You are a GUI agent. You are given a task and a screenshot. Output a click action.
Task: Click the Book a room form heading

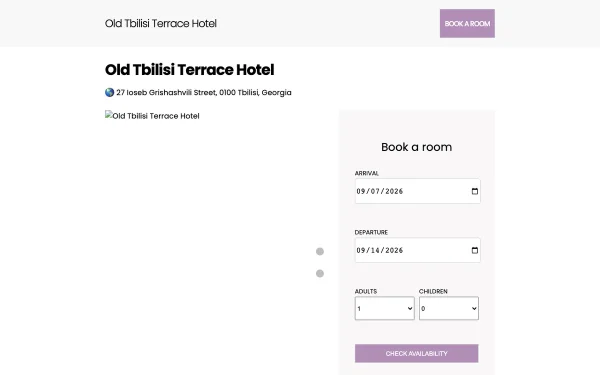point(416,147)
